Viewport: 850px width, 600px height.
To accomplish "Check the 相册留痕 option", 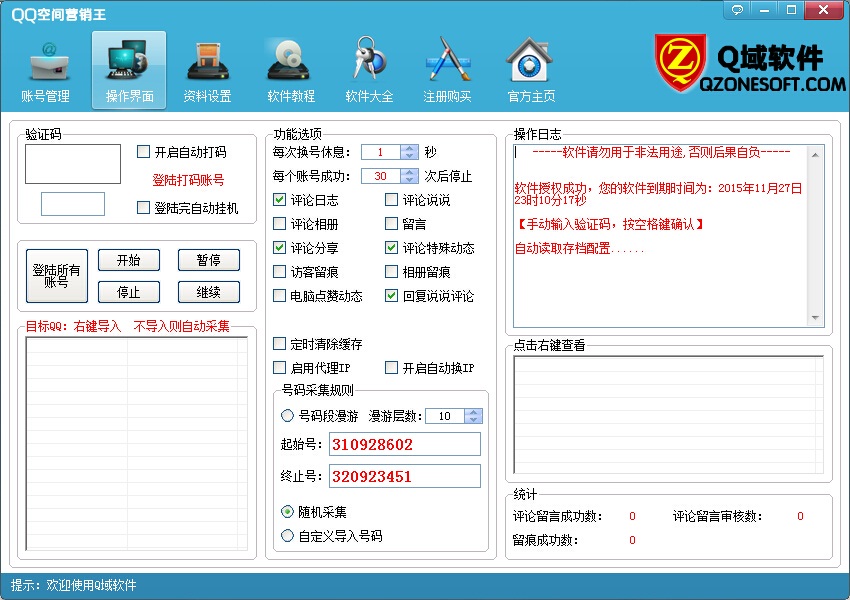I will tap(391, 272).
